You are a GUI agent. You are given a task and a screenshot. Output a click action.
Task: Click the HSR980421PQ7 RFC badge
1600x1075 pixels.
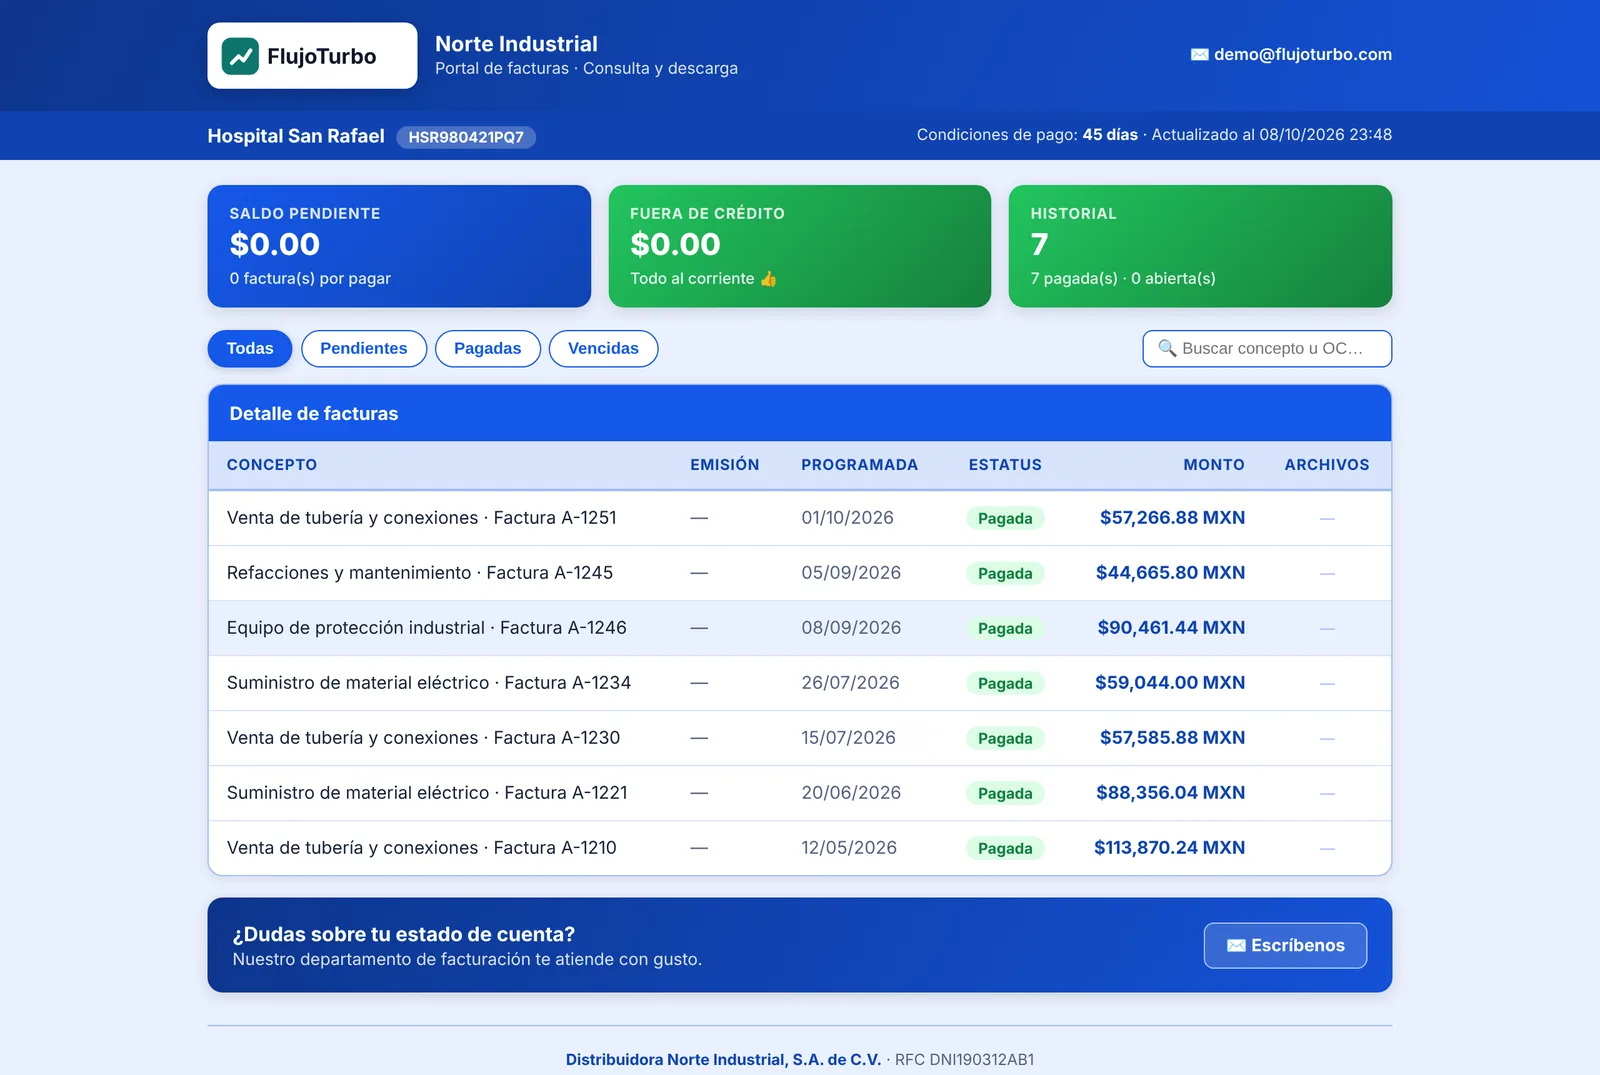point(466,137)
